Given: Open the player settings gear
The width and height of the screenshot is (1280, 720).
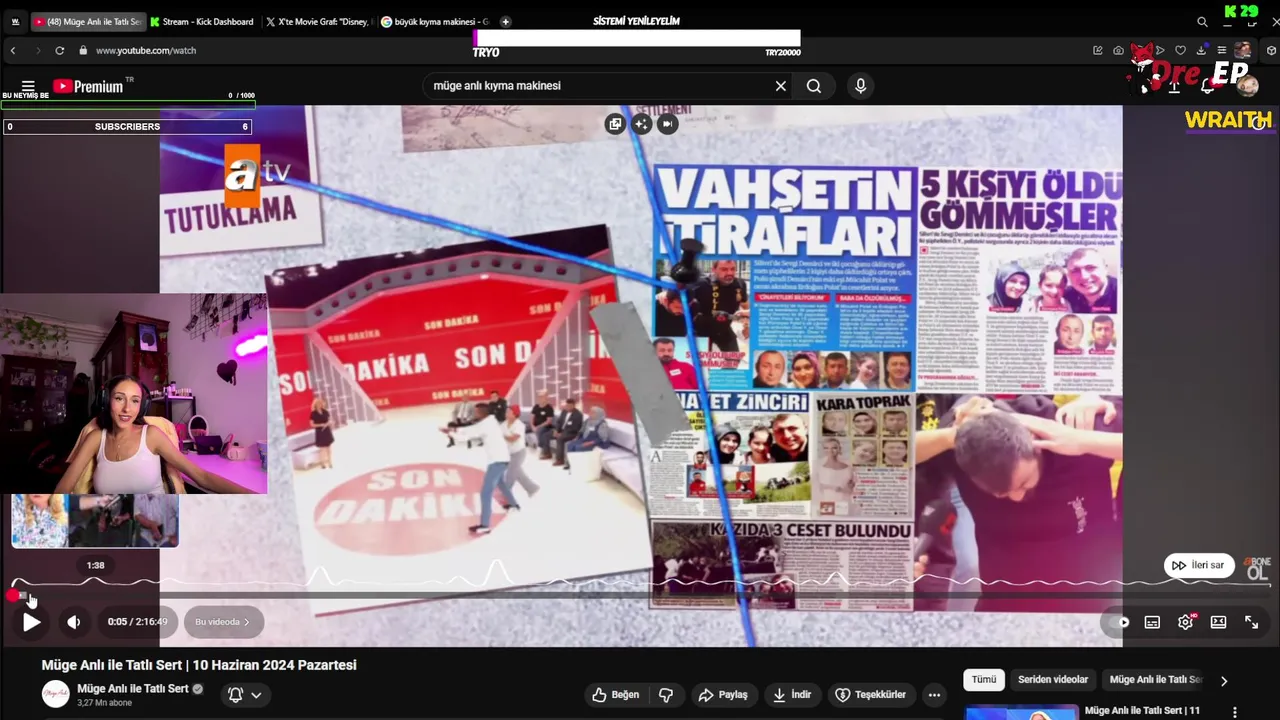Looking at the screenshot, I should click(1185, 622).
